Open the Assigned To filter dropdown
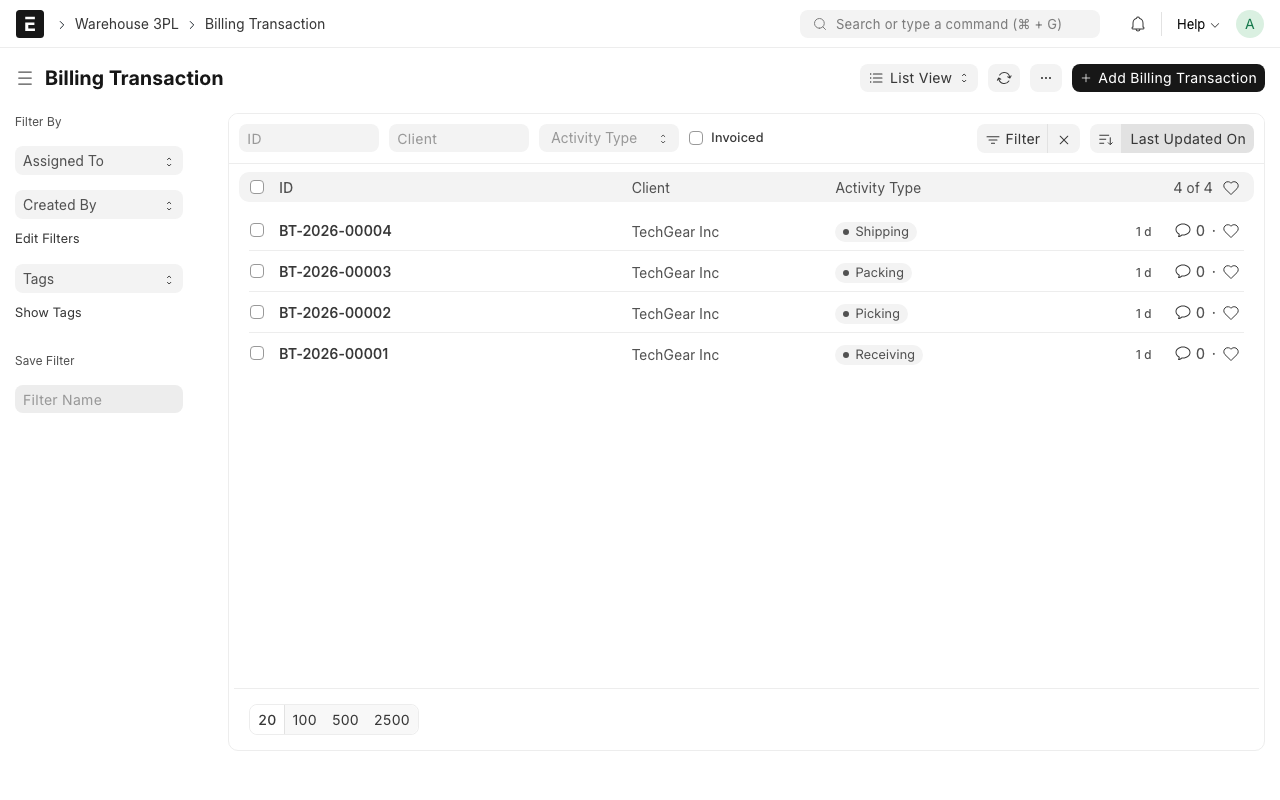 click(x=98, y=160)
